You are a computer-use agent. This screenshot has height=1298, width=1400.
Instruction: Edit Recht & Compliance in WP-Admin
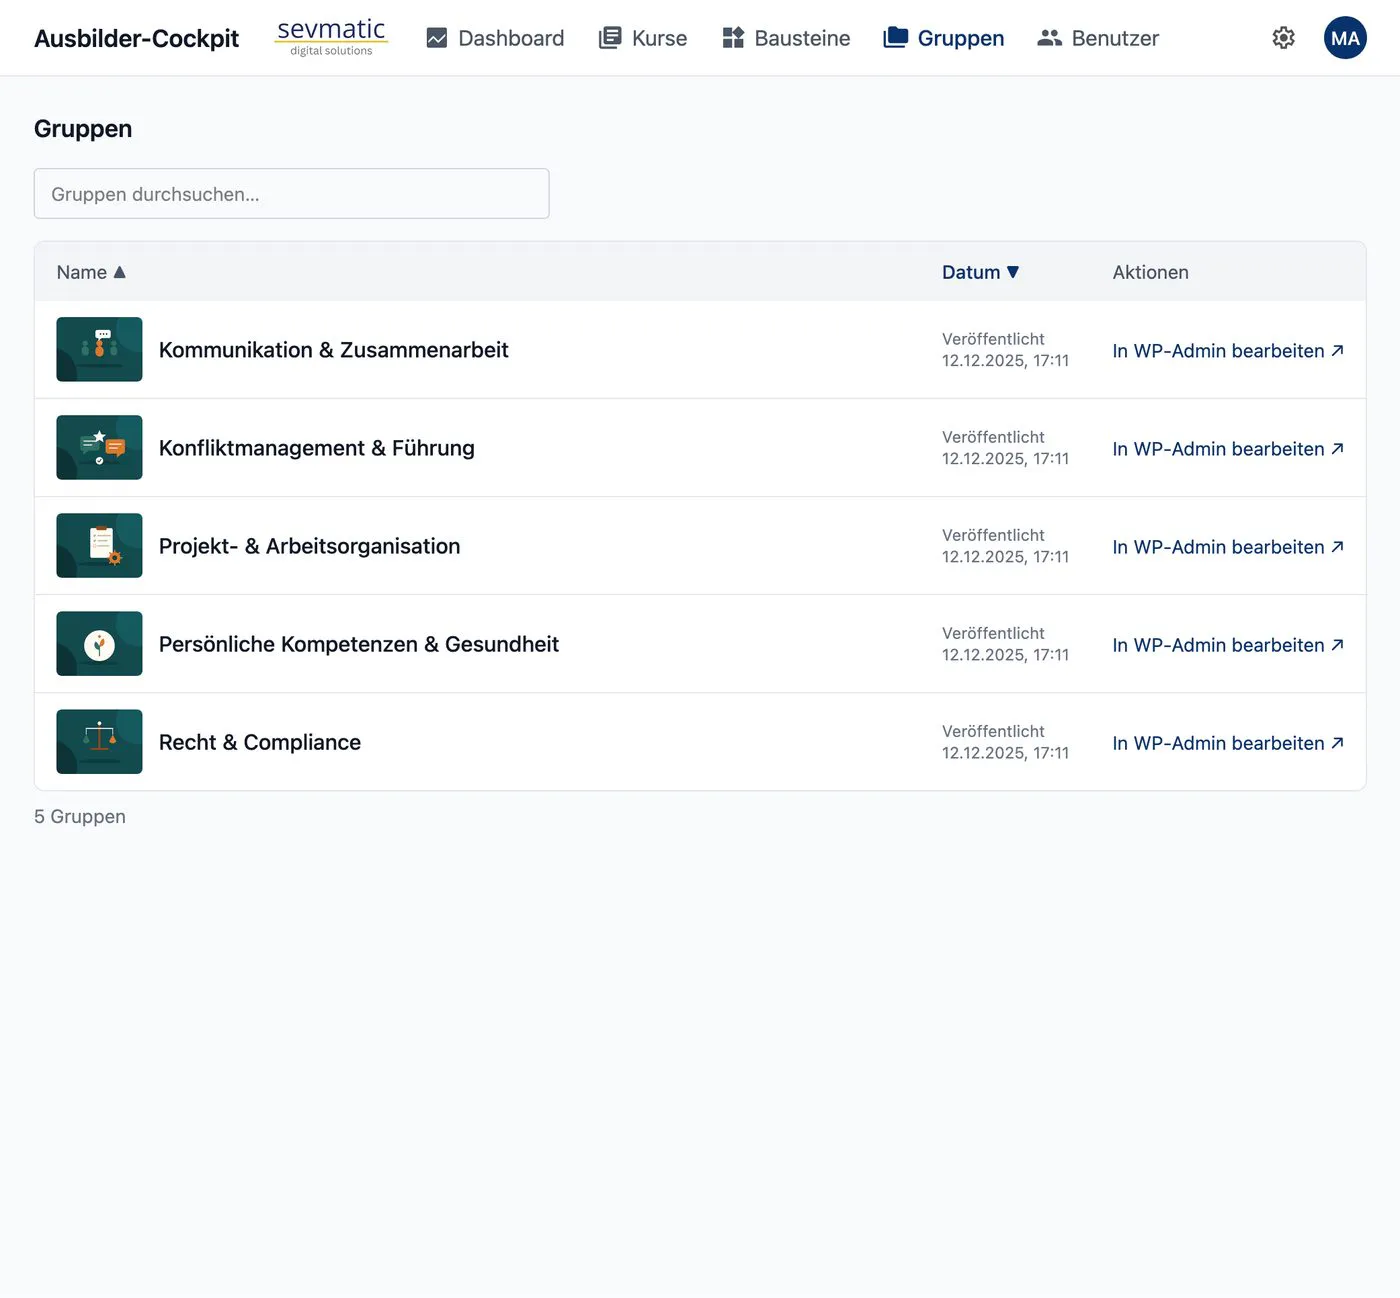(1228, 743)
